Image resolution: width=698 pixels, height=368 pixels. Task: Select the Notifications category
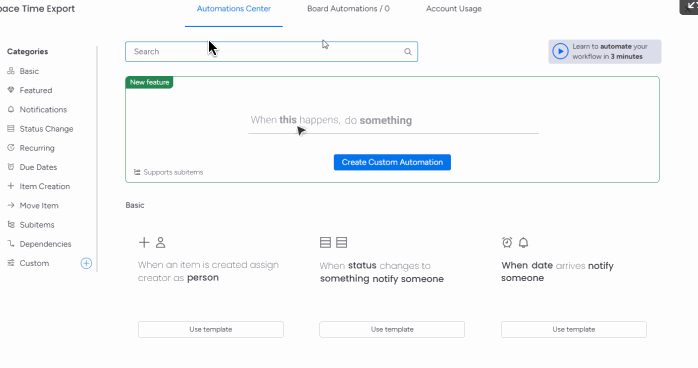(x=43, y=109)
